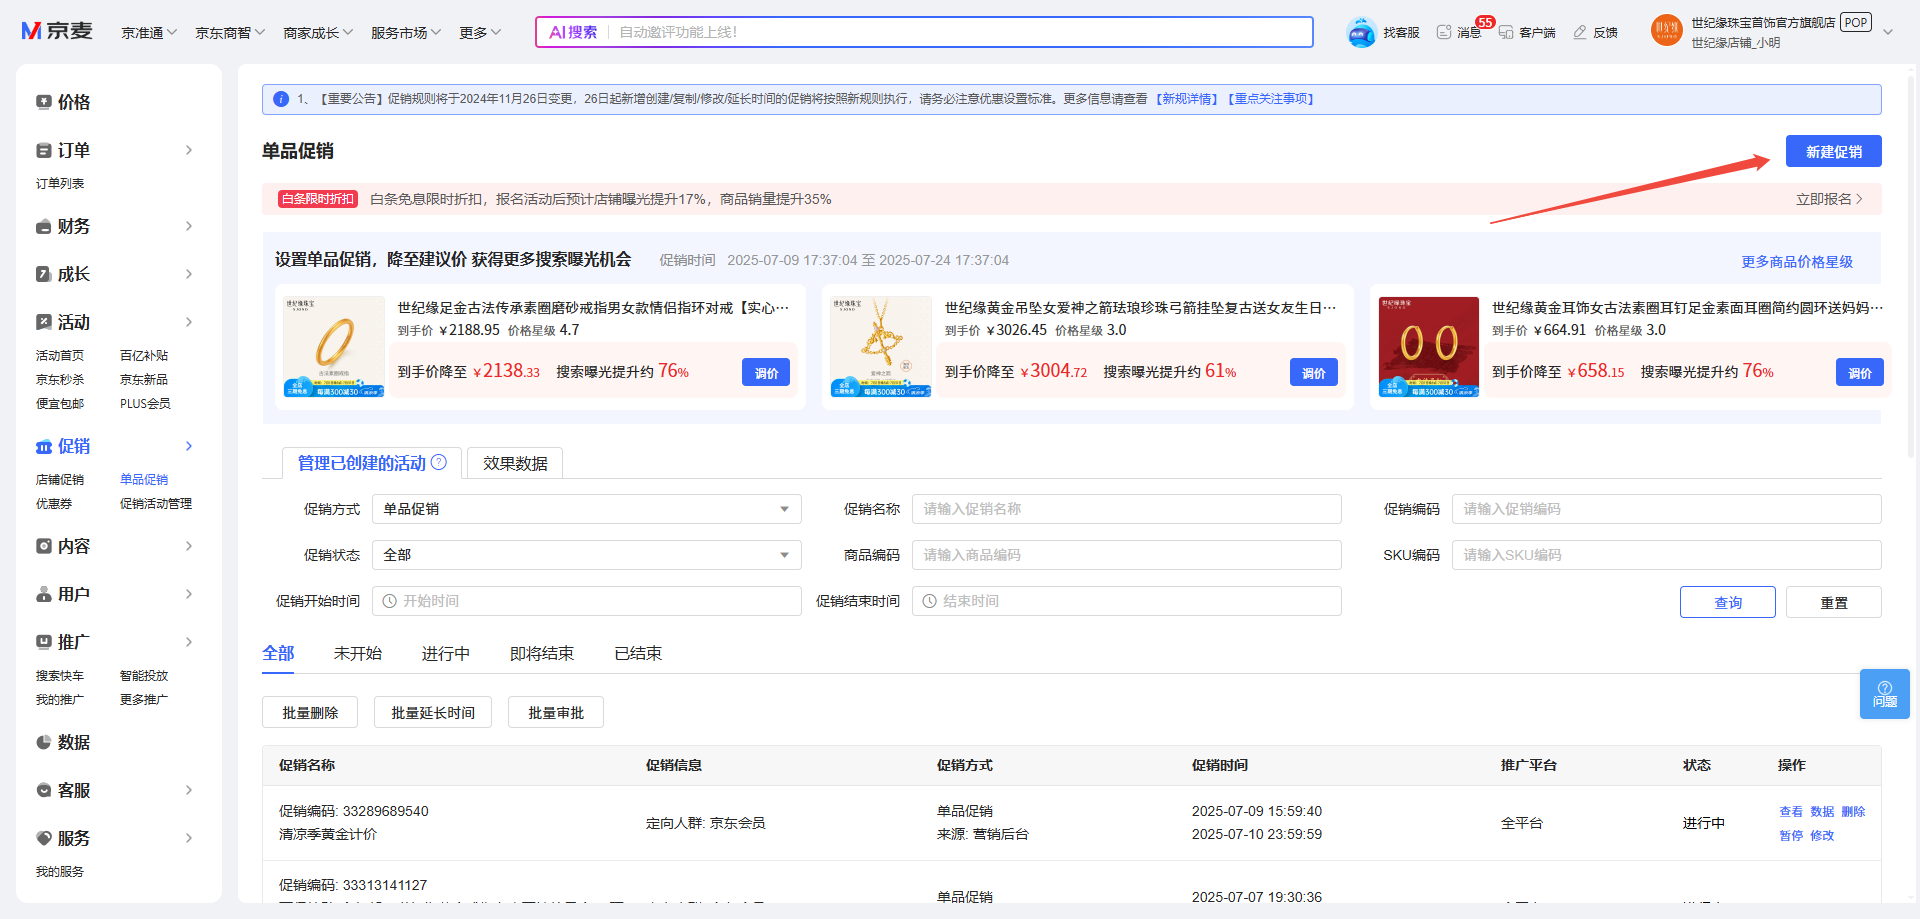Image resolution: width=1920 pixels, height=919 pixels.
Task: Click the gold ring product thumbnail
Action: click(x=334, y=347)
